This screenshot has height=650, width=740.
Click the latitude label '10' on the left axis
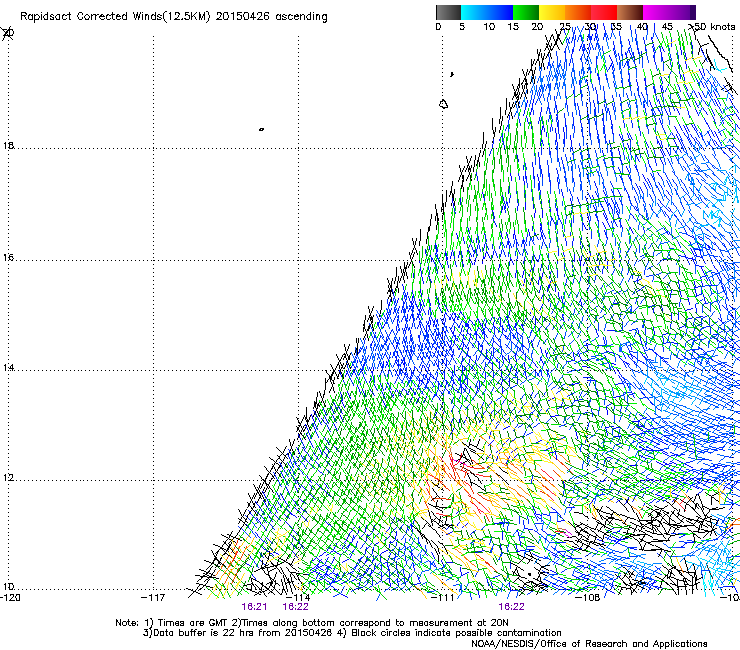(8, 587)
